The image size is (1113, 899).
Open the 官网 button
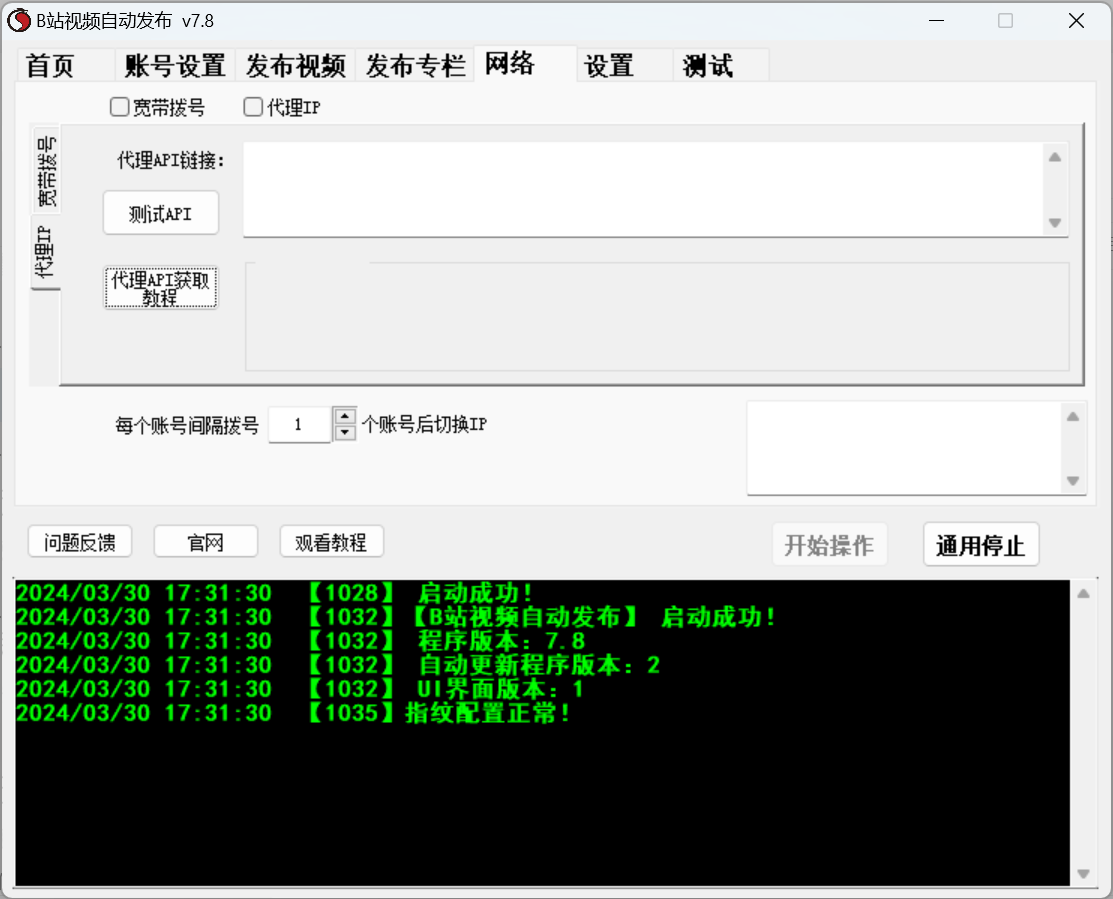206,542
